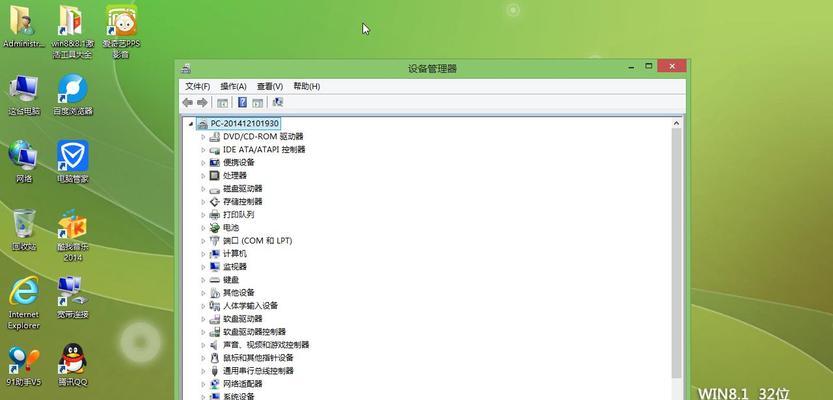Expand the DVD/CD-ROM 驱动器 node
Screen dimensions: 833x400
203,137
